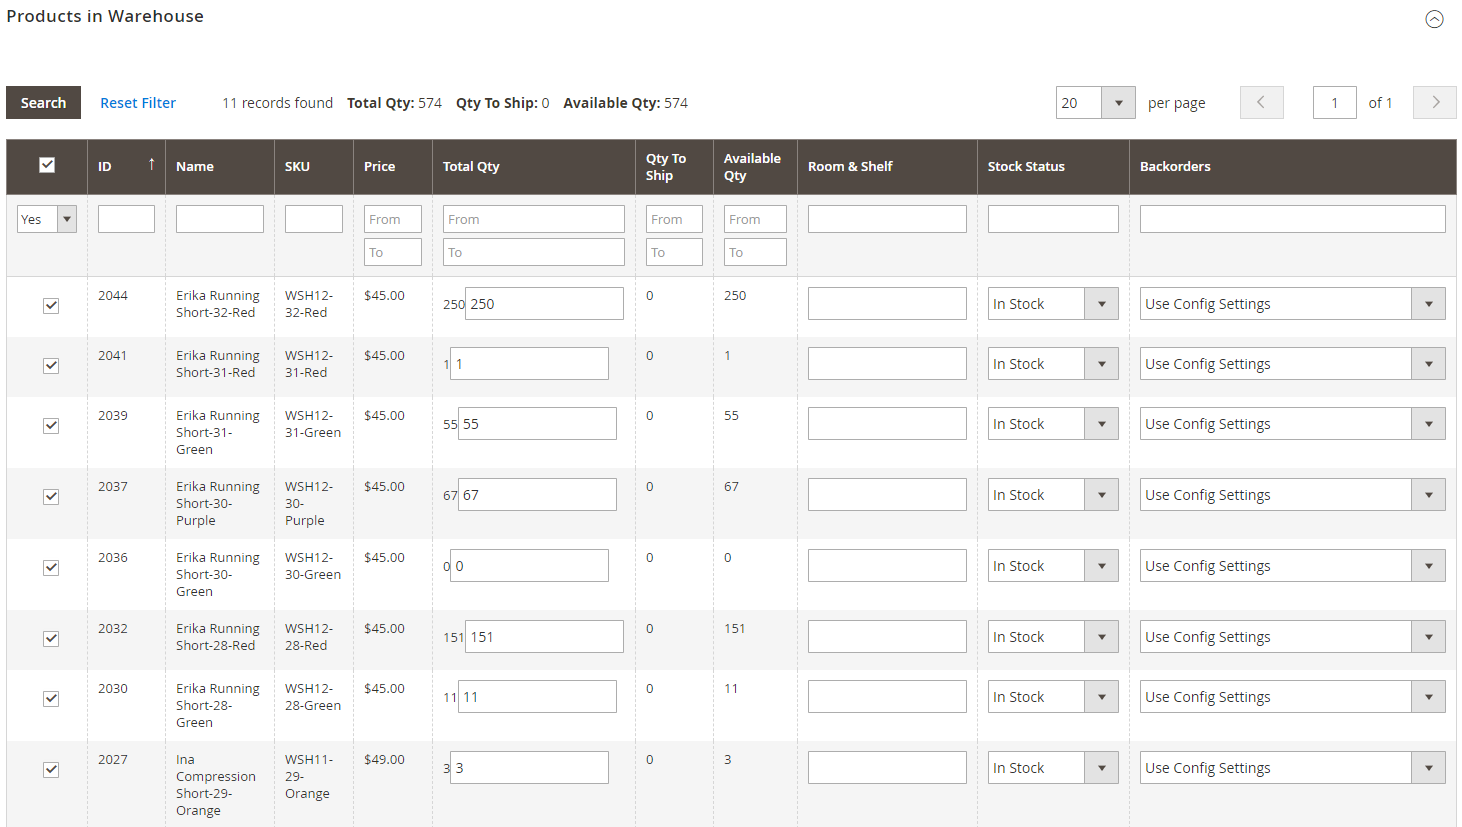Edit Total Qty field showing 151

coord(544,637)
